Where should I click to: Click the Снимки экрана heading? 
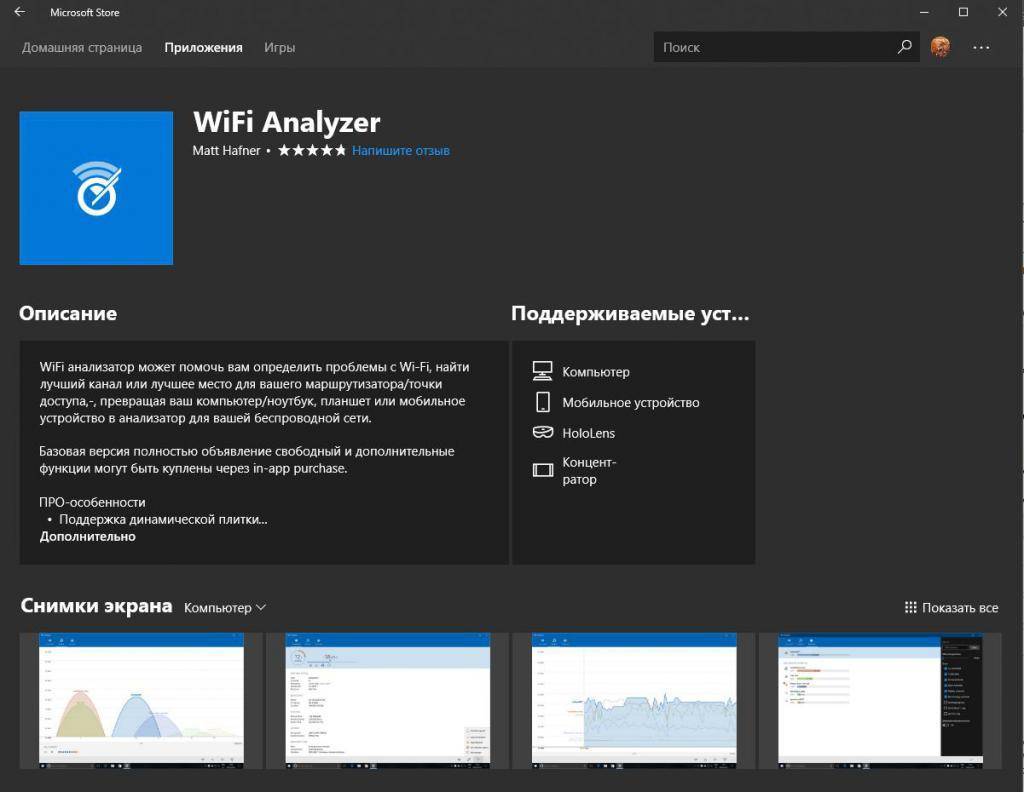96,606
